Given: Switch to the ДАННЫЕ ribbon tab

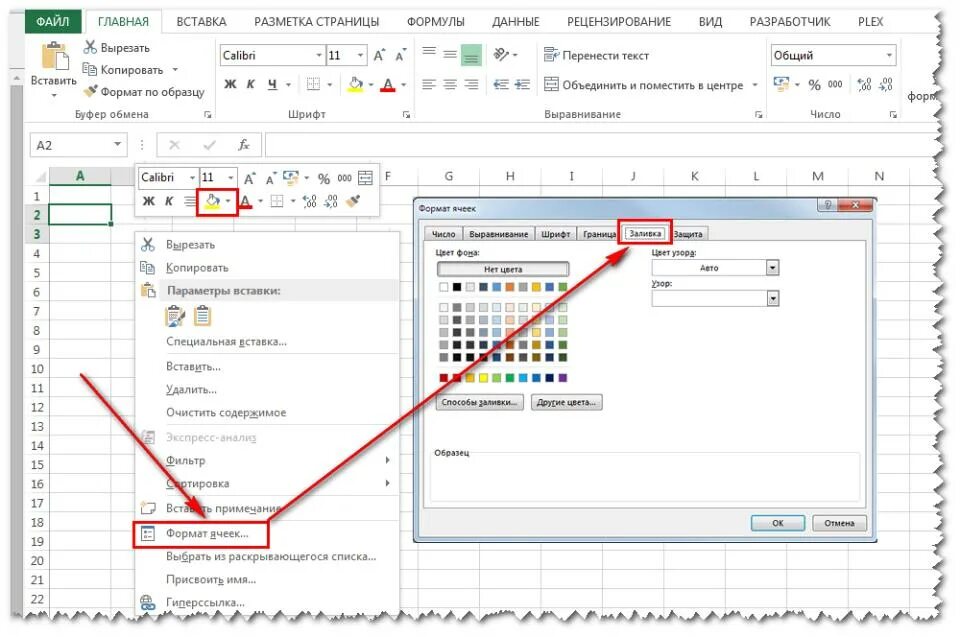Looking at the screenshot, I should click(516, 21).
